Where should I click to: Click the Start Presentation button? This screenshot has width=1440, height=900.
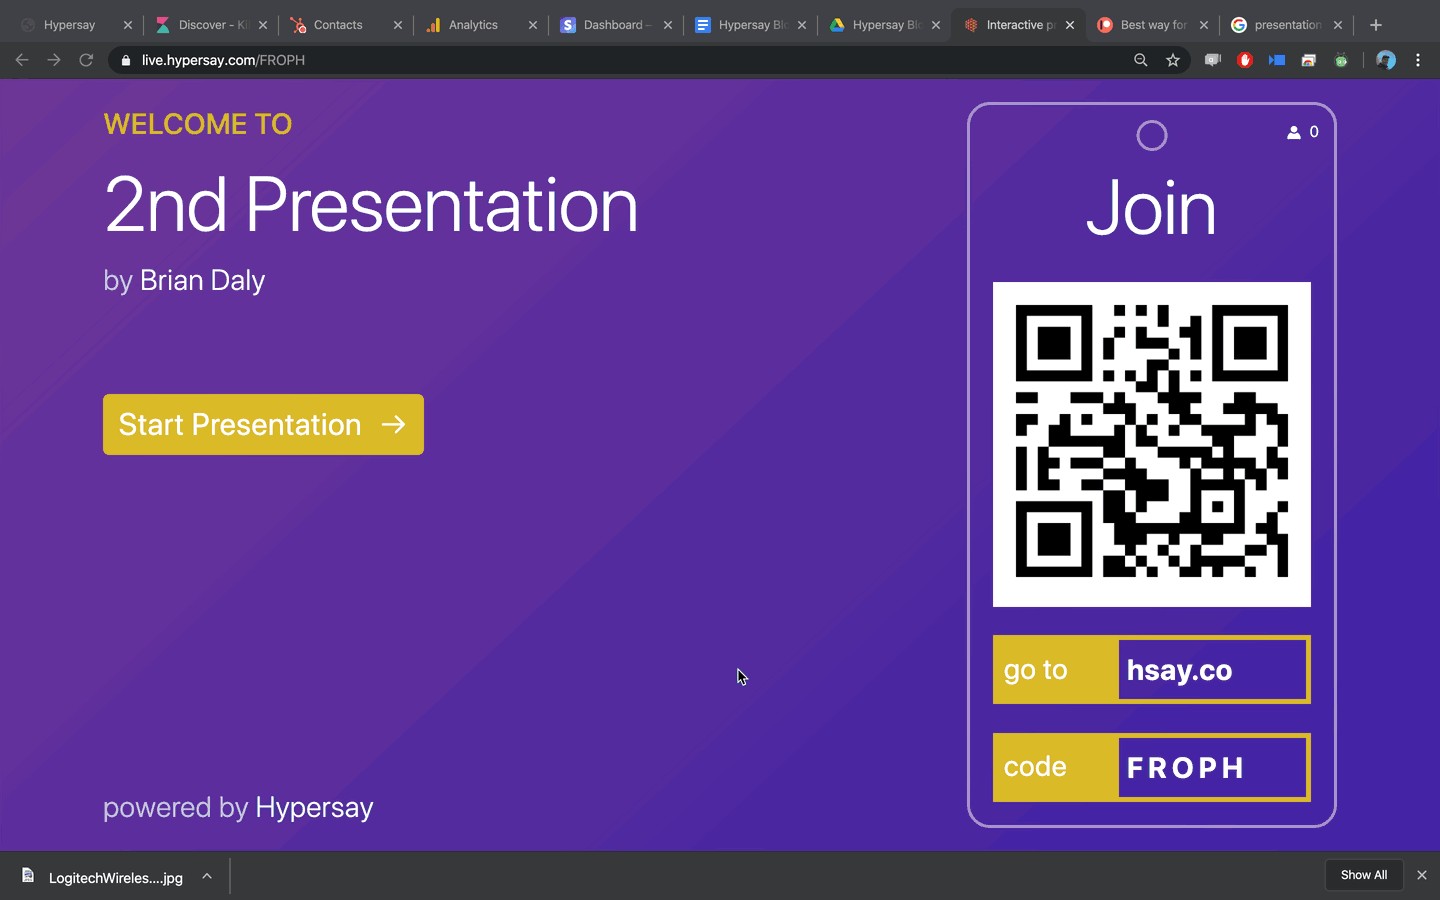click(x=263, y=425)
